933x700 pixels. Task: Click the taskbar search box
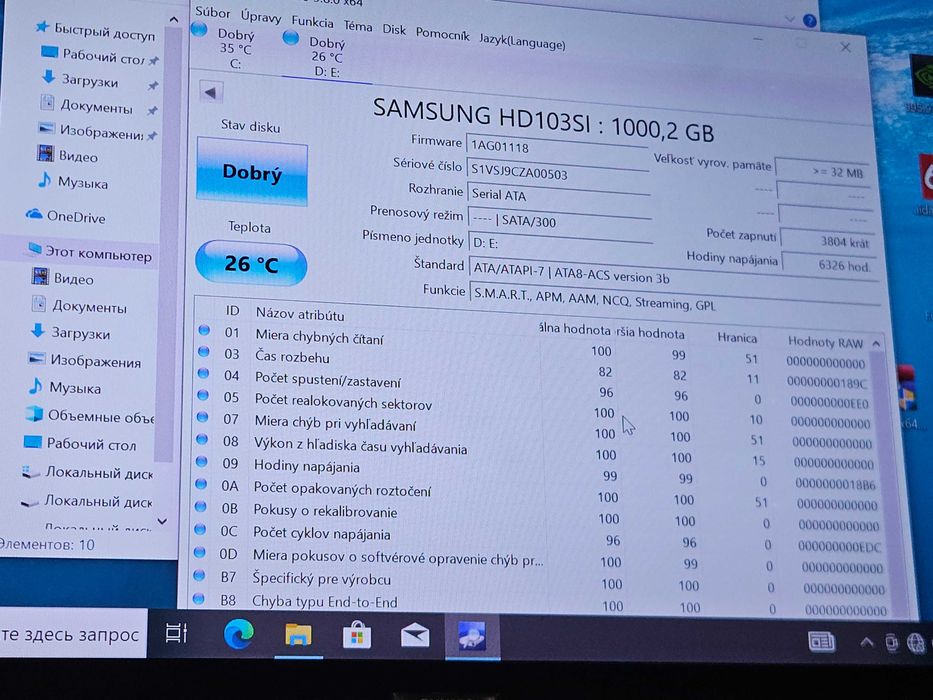tap(71, 633)
